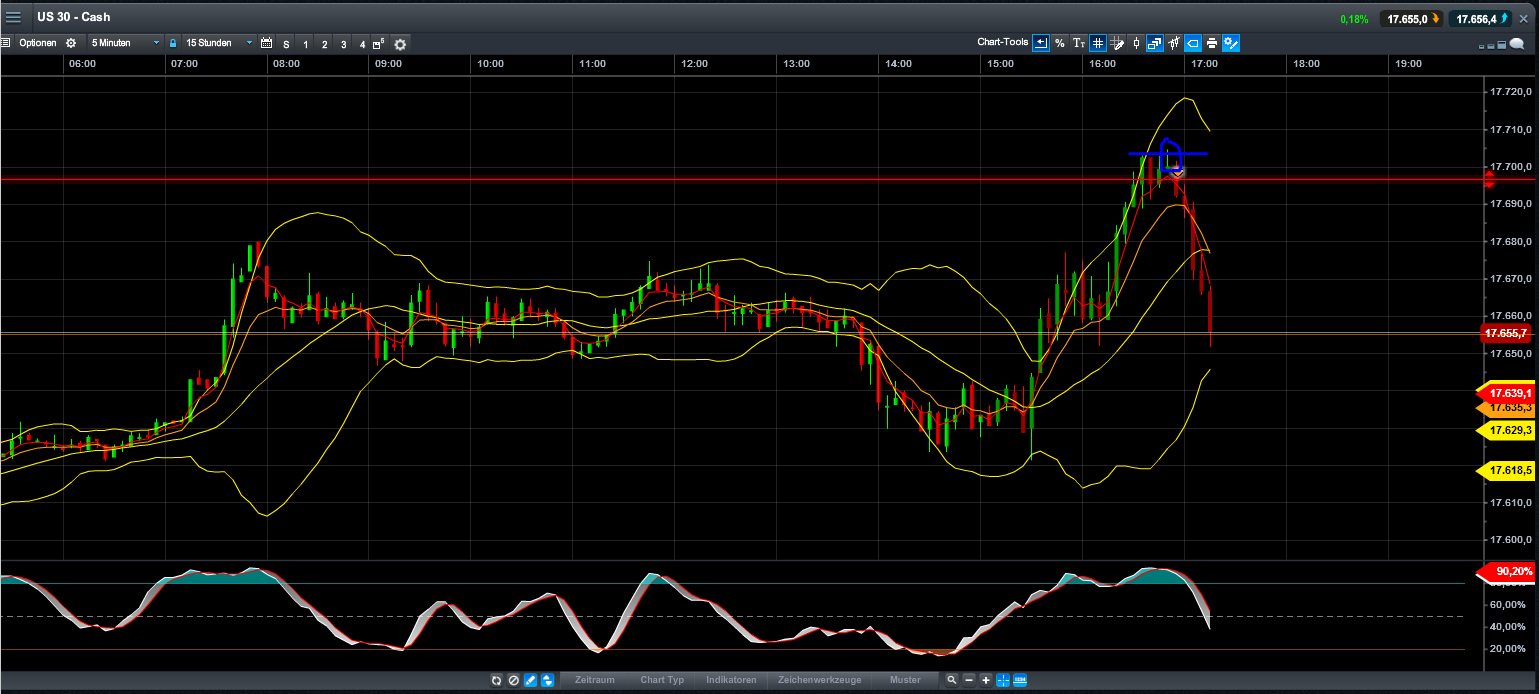Open the template settings gear
Image resolution: width=1539 pixels, height=694 pixels.
coord(400,44)
